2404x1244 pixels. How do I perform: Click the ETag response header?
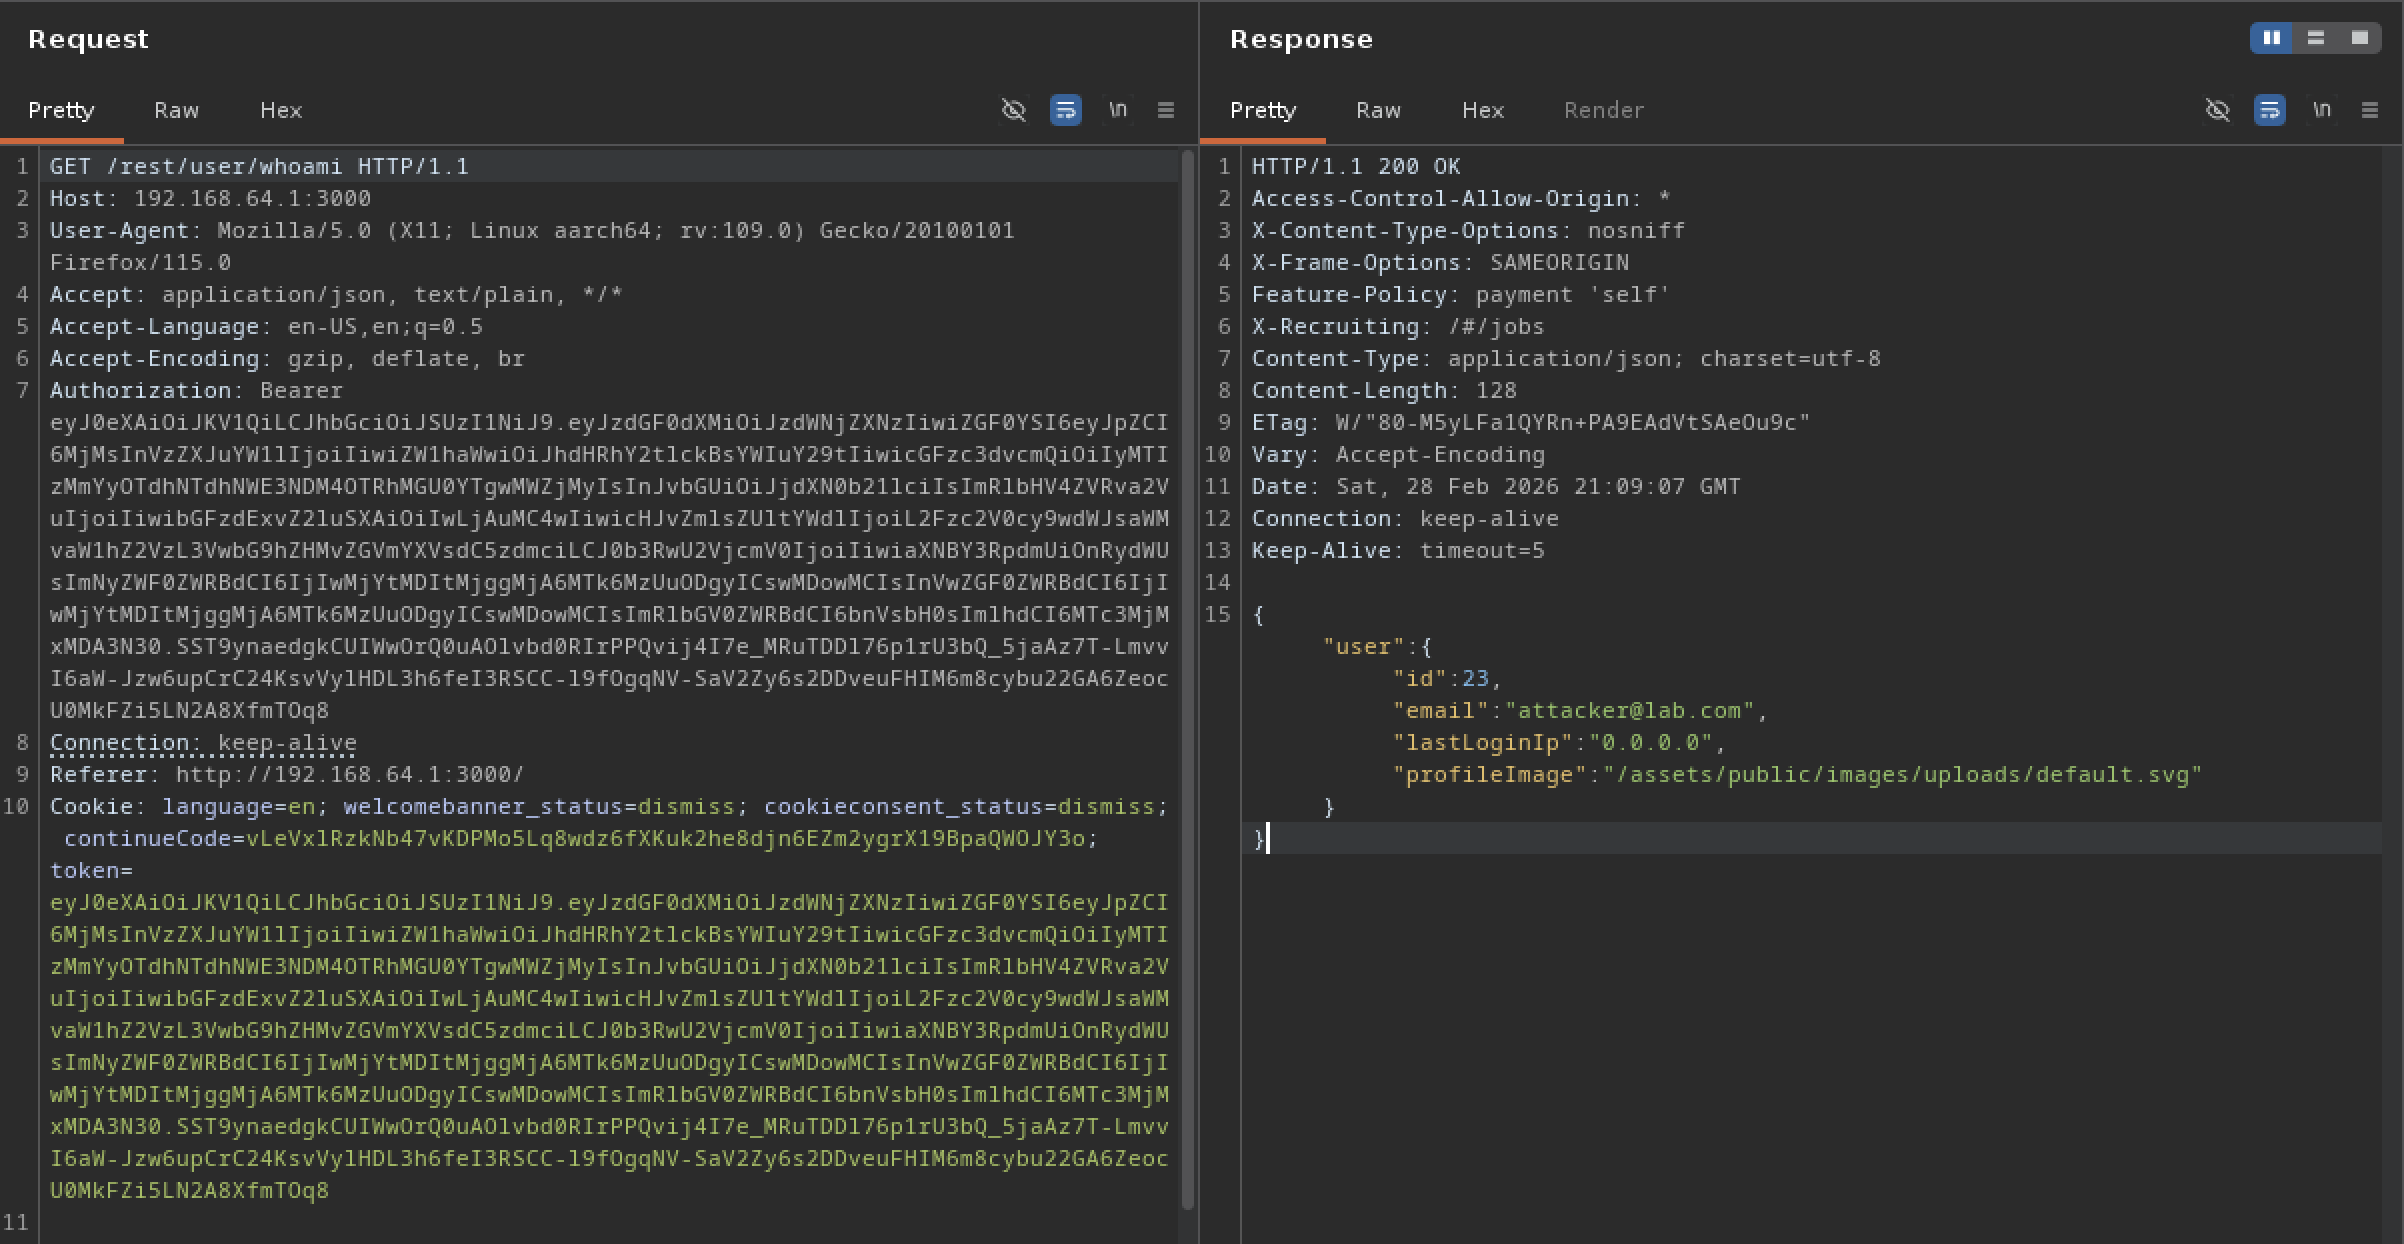point(1531,422)
